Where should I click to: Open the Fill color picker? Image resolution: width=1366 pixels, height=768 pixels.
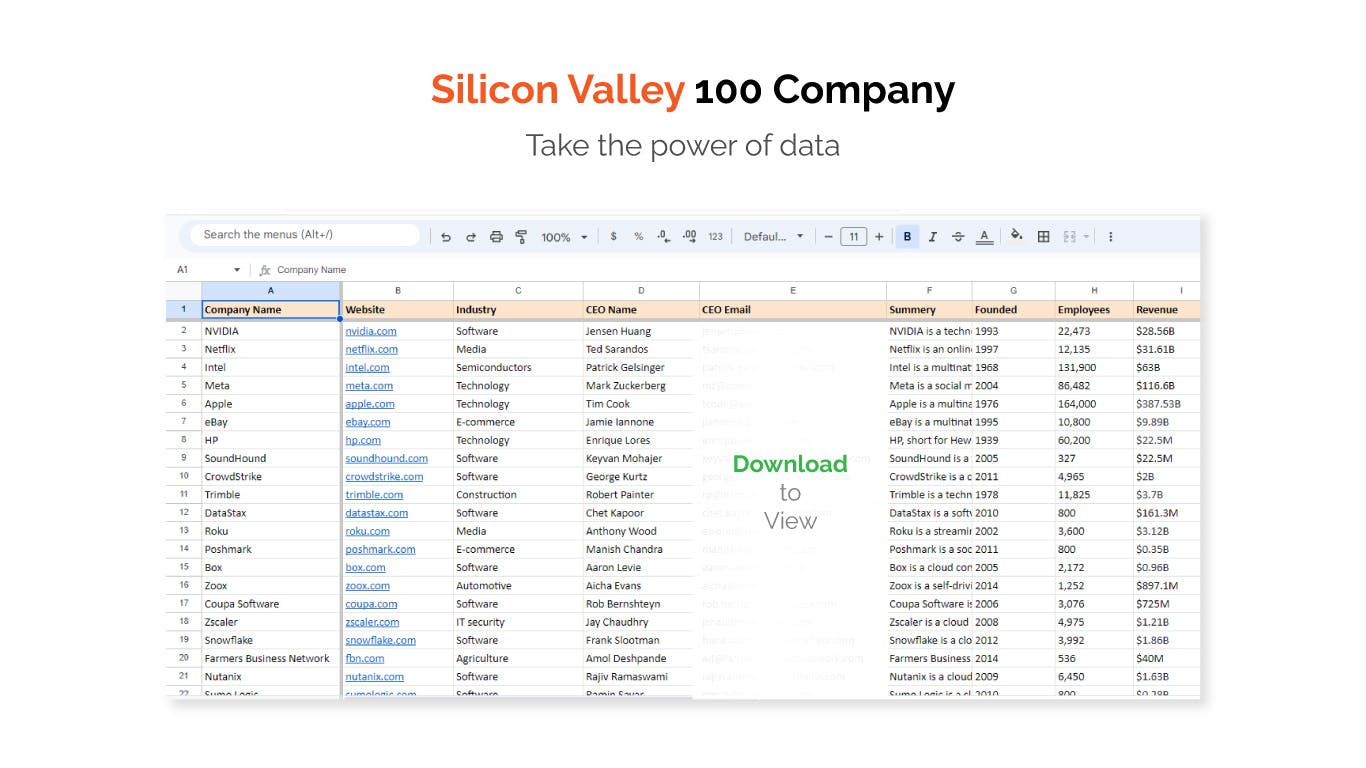pyautogui.click(x=1017, y=237)
